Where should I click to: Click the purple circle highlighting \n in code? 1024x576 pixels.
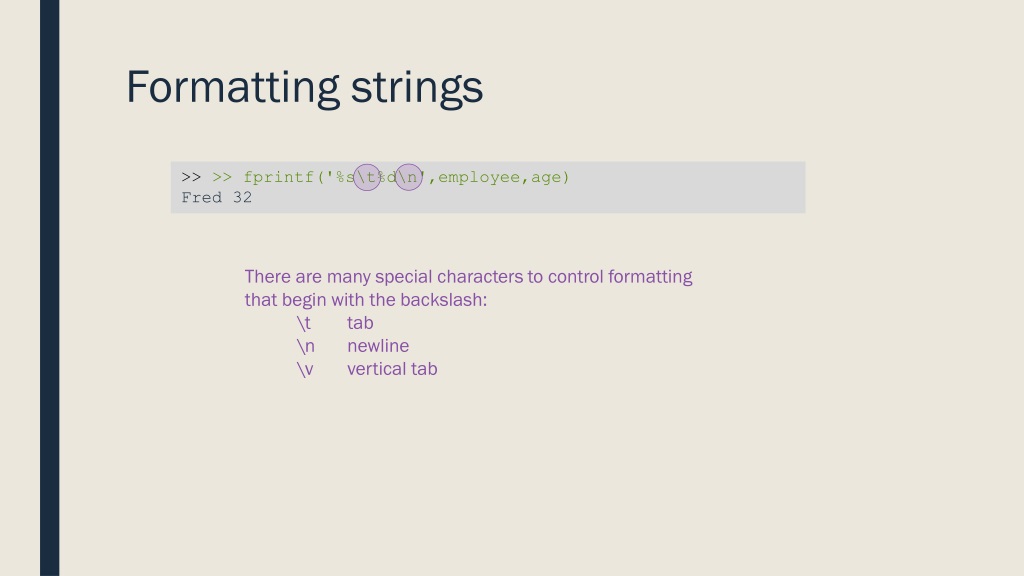(409, 178)
